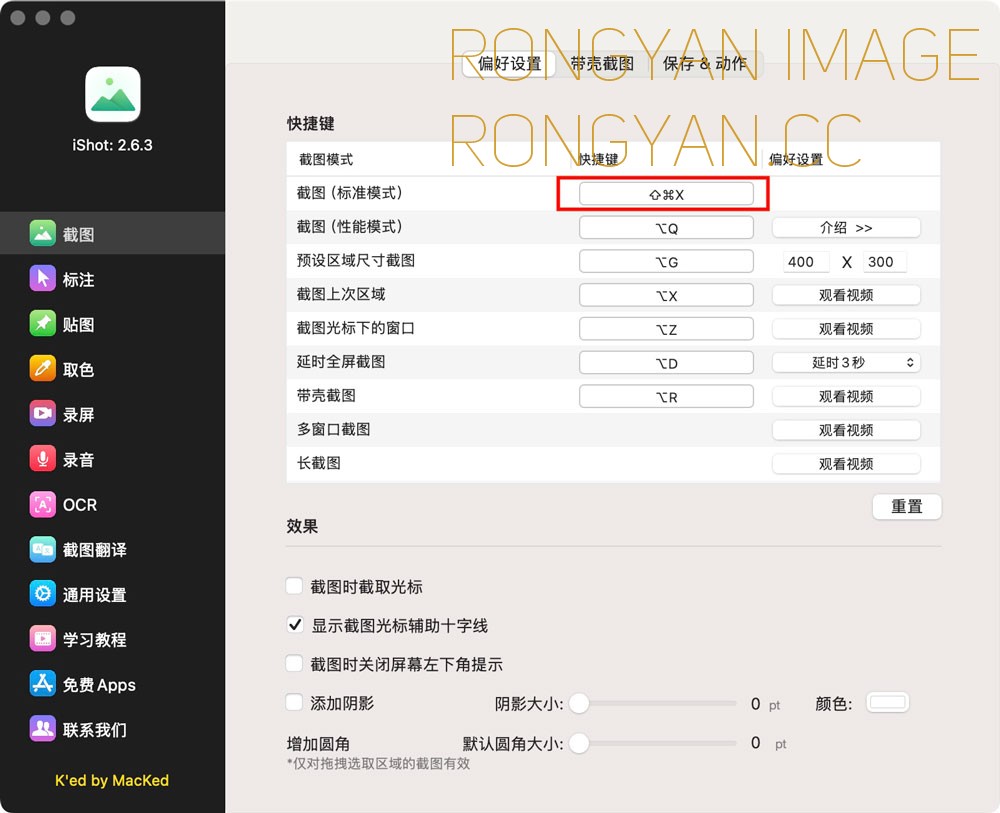Screen dimensions: 1000x813
Task: Click the 多窗口截图 row label
Action: pyautogui.click(x=334, y=429)
